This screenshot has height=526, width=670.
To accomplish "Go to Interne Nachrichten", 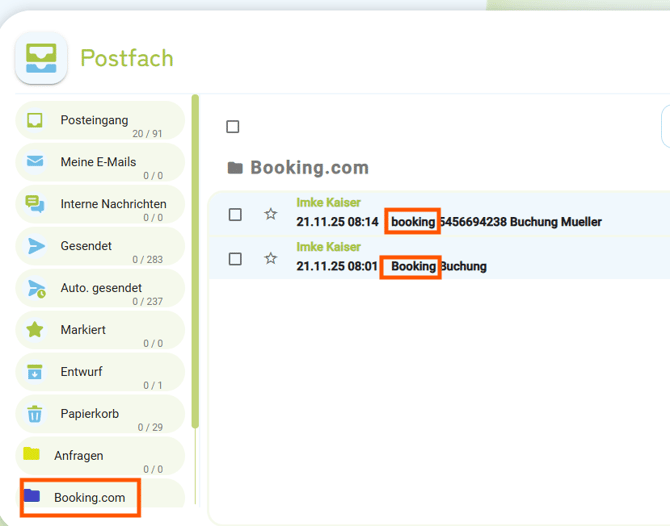I will 100,204.
